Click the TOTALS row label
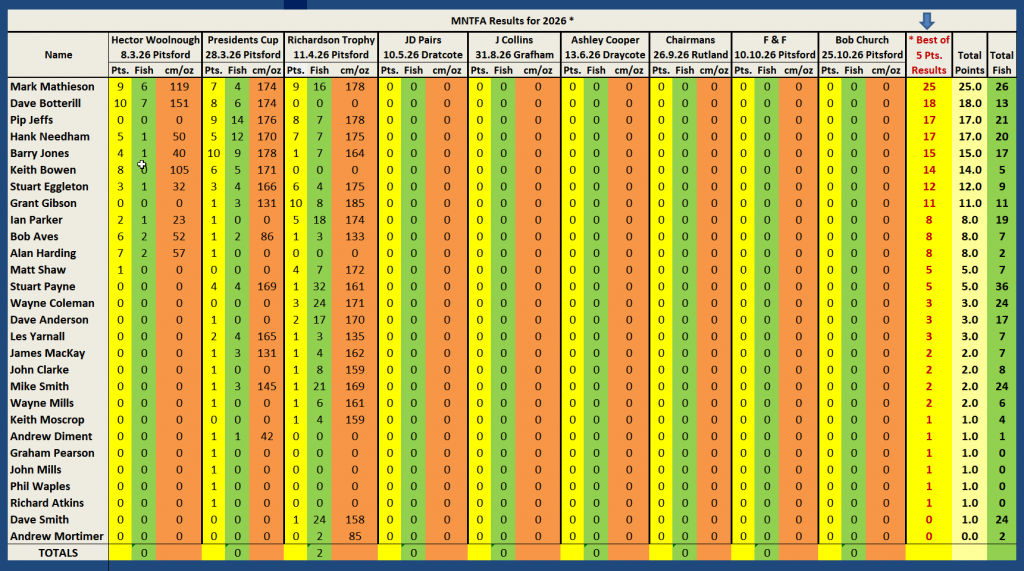Viewport: 1024px width, 571px height. (56, 553)
